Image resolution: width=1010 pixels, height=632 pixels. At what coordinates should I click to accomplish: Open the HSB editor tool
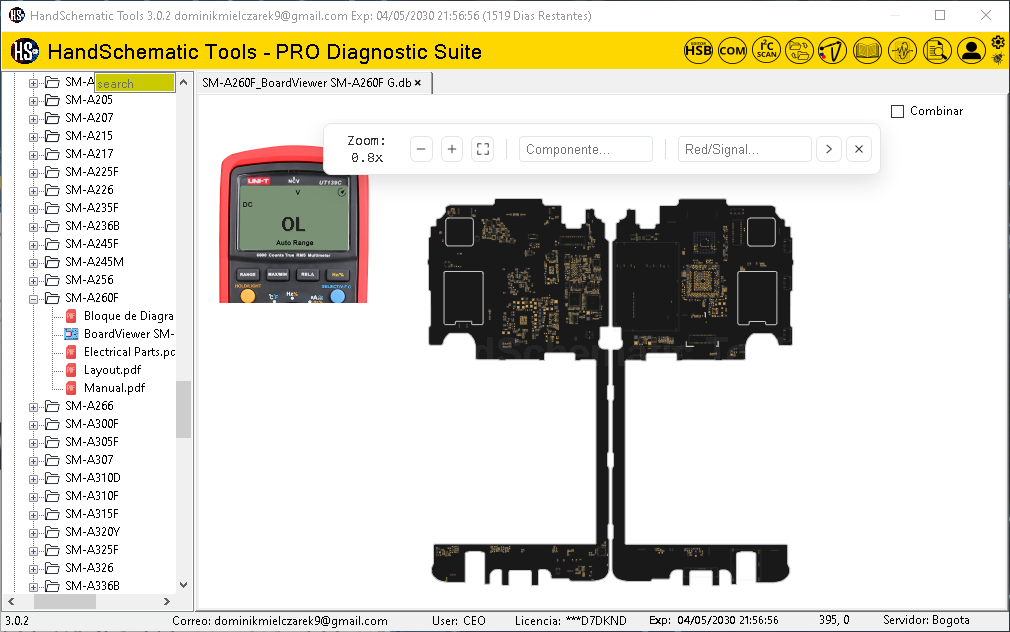pos(698,50)
